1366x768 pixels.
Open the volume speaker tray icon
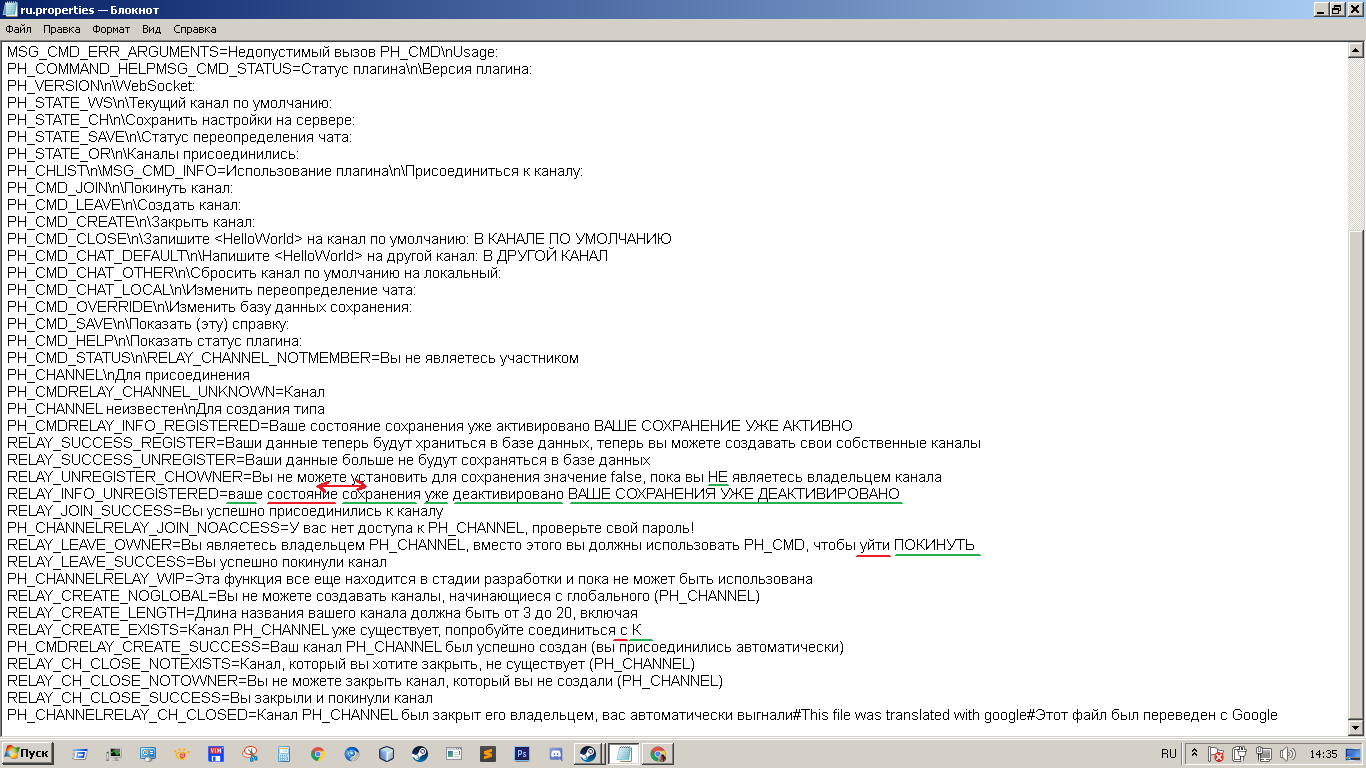[x=1288, y=754]
